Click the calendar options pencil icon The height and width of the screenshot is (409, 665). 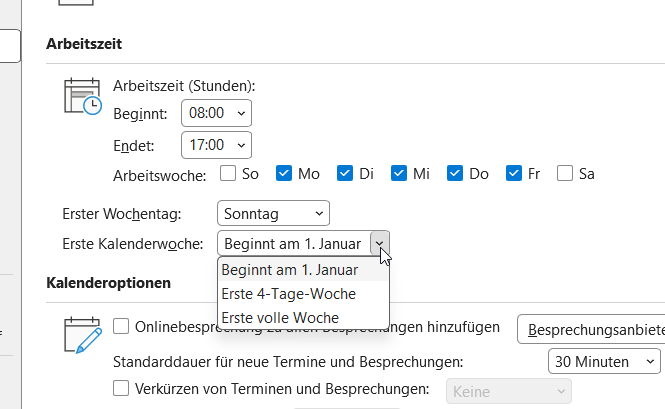(83, 335)
